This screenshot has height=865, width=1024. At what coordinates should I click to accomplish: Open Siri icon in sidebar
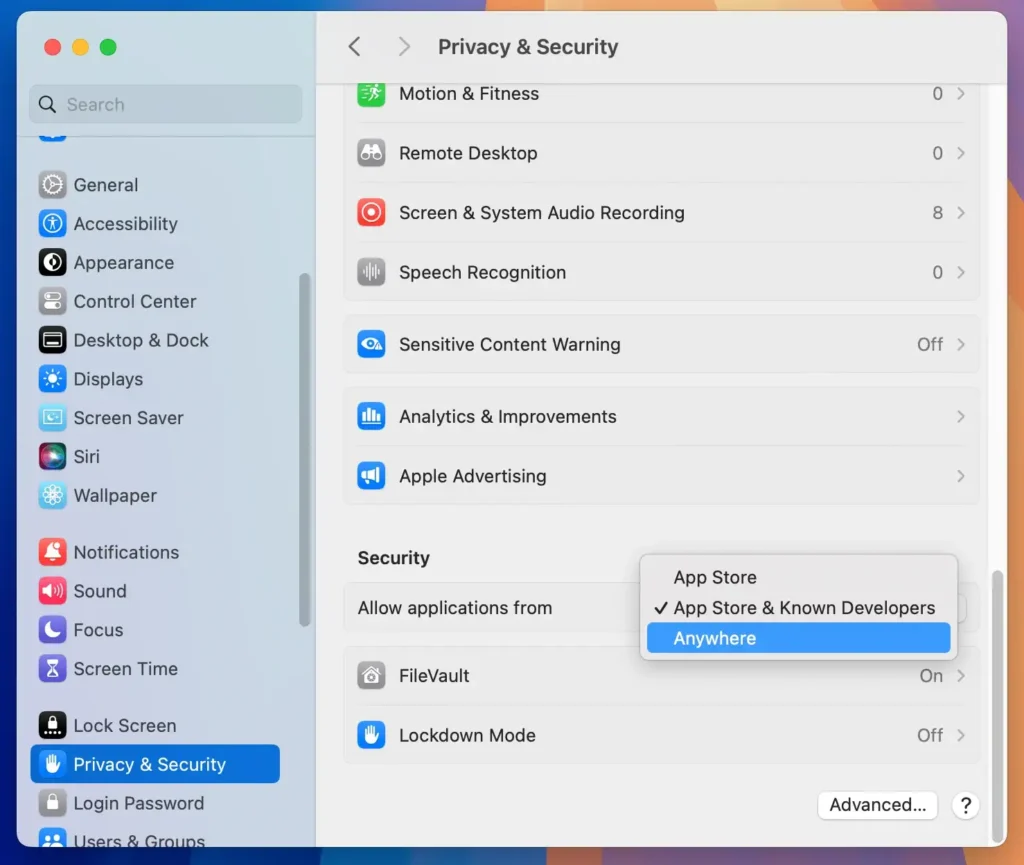pyautogui.click(x=52, y=457)
